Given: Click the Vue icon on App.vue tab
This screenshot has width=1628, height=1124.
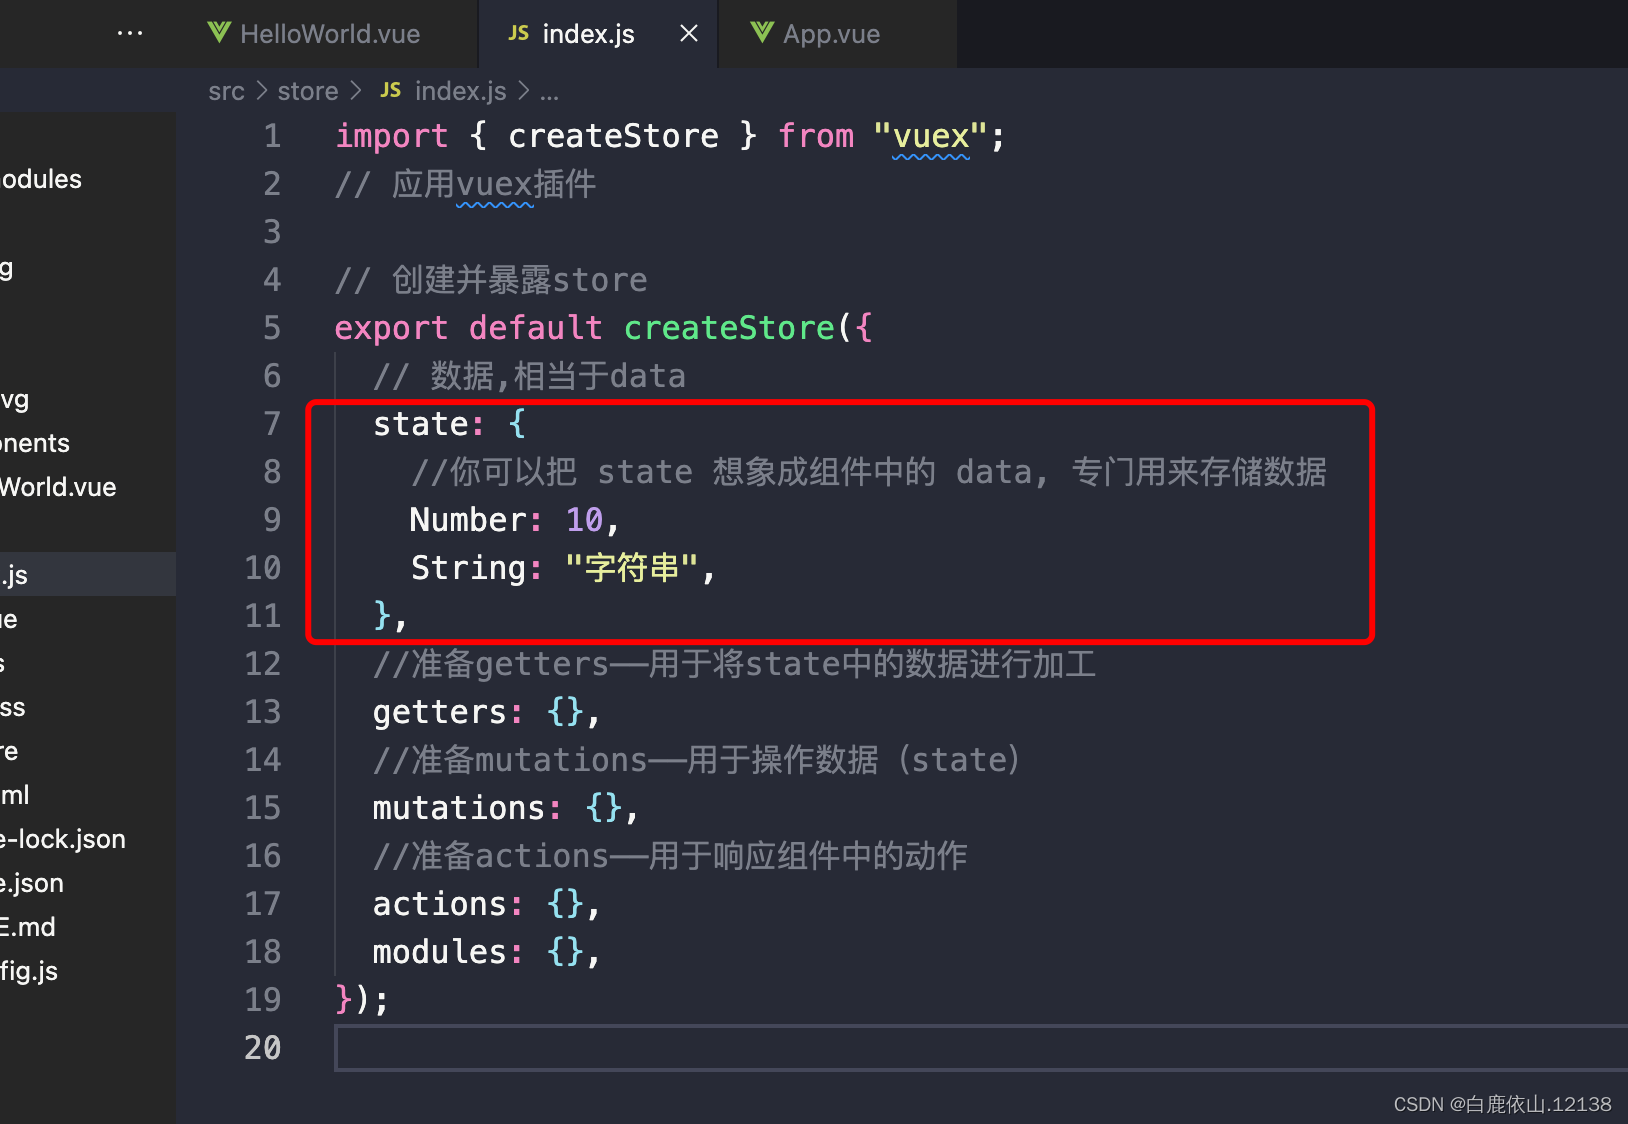Looking at the screenshot, I should coord(762,33).
